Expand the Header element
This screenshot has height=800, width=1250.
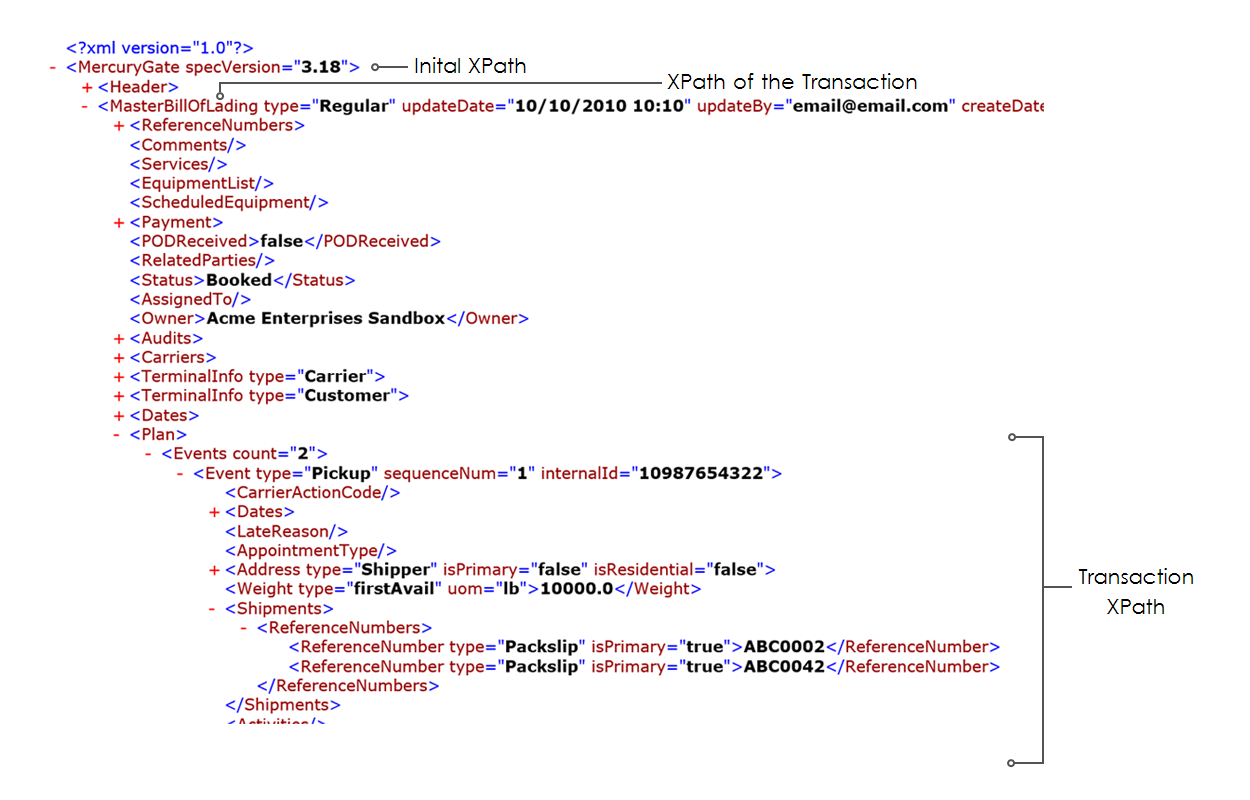pos(87,88)
